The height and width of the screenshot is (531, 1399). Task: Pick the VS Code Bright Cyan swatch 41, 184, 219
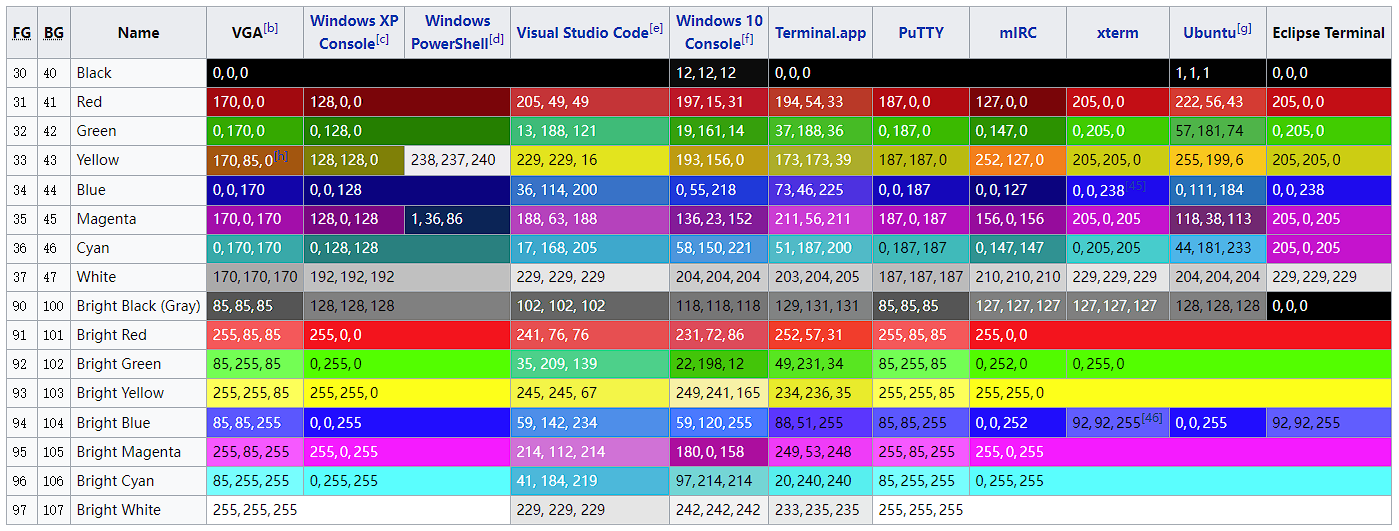(x=590, y=481)
